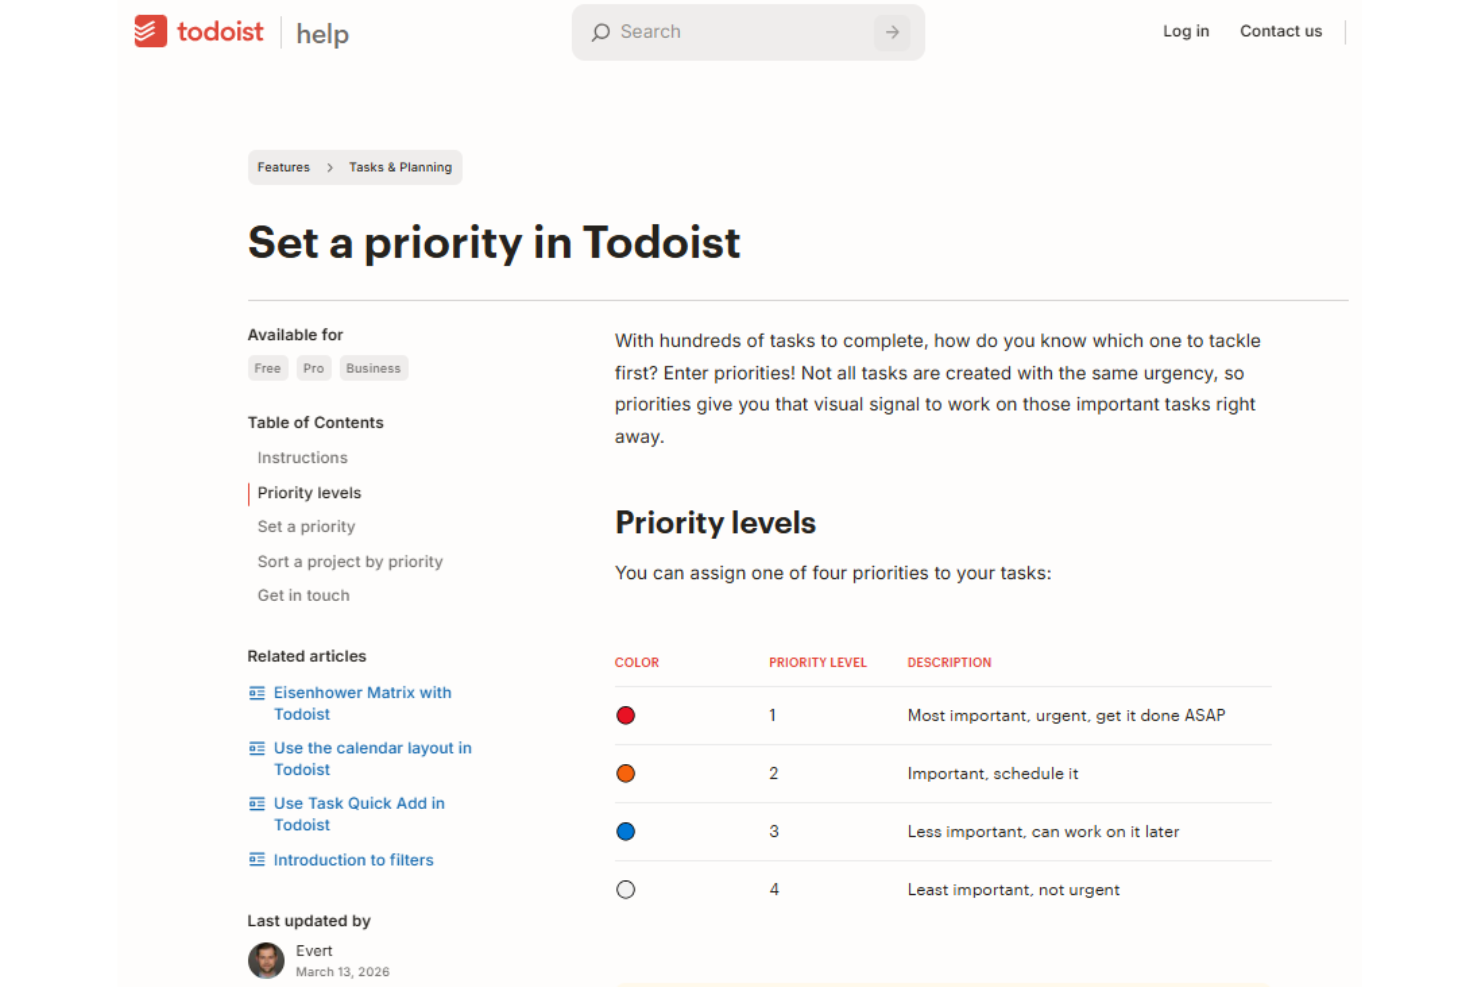Open the Contact us page
1480x987 pixels.
point(1280,31)
